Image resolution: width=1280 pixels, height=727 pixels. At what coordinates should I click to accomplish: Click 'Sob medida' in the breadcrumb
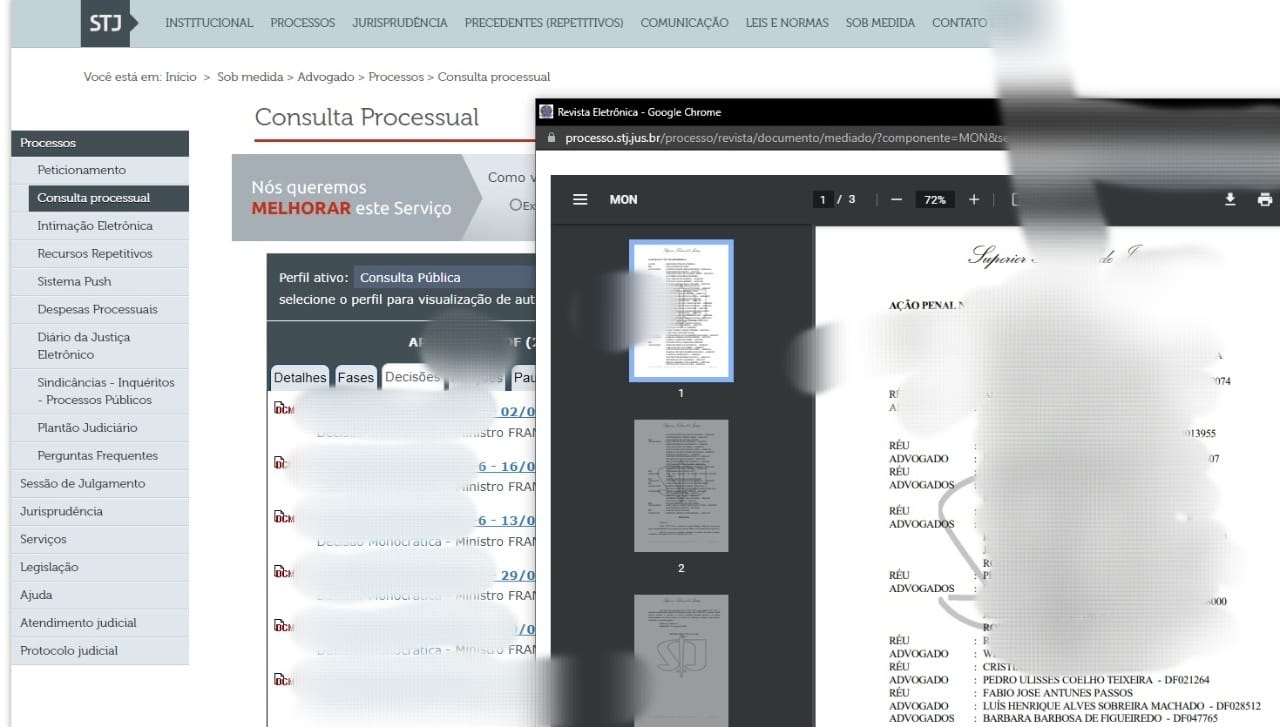[250, 77]
